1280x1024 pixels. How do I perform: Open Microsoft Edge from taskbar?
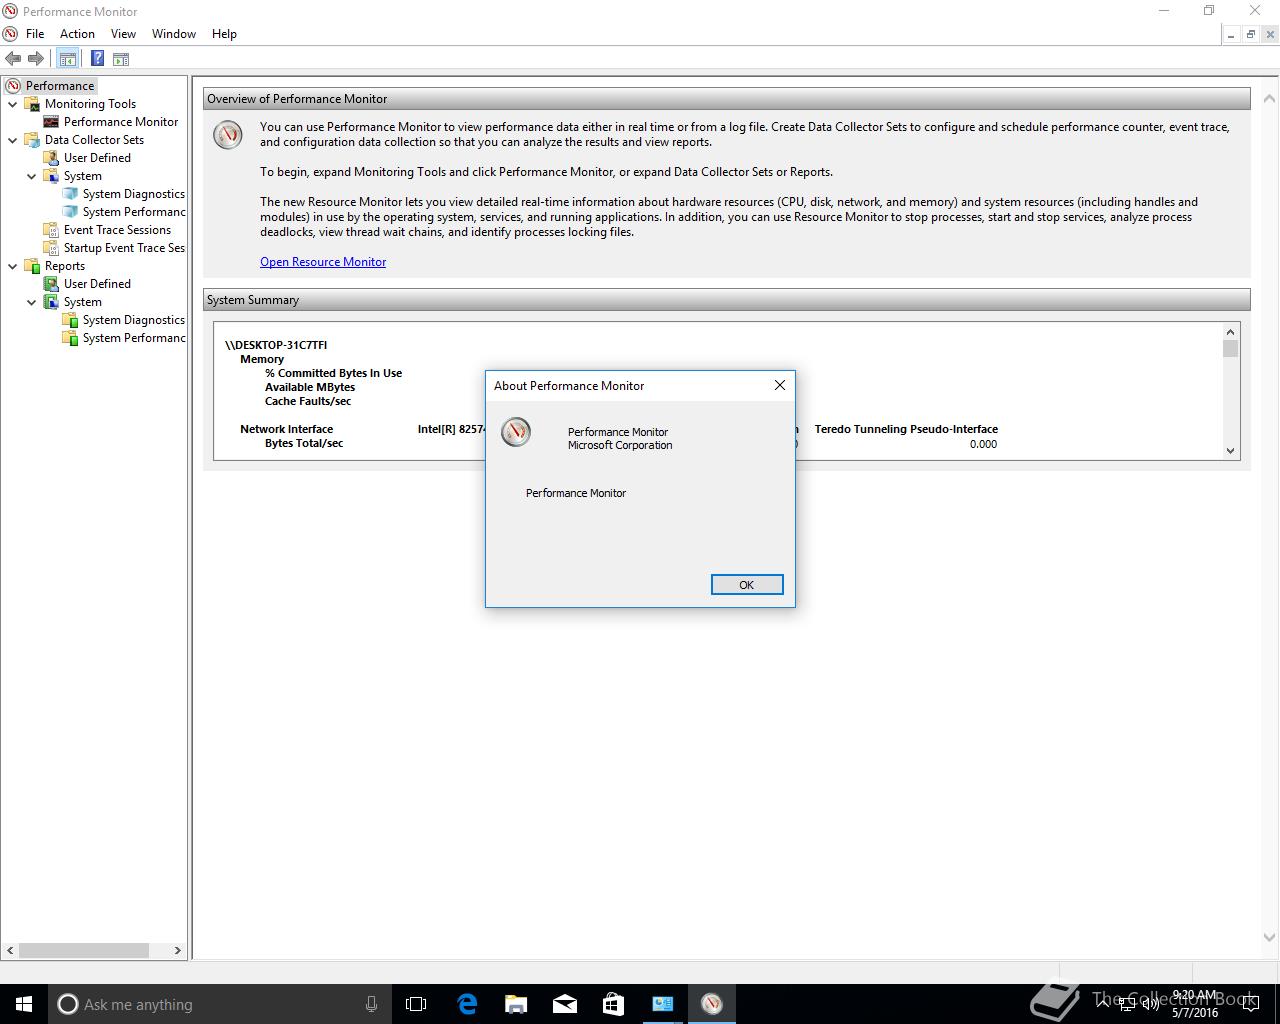467,1004
